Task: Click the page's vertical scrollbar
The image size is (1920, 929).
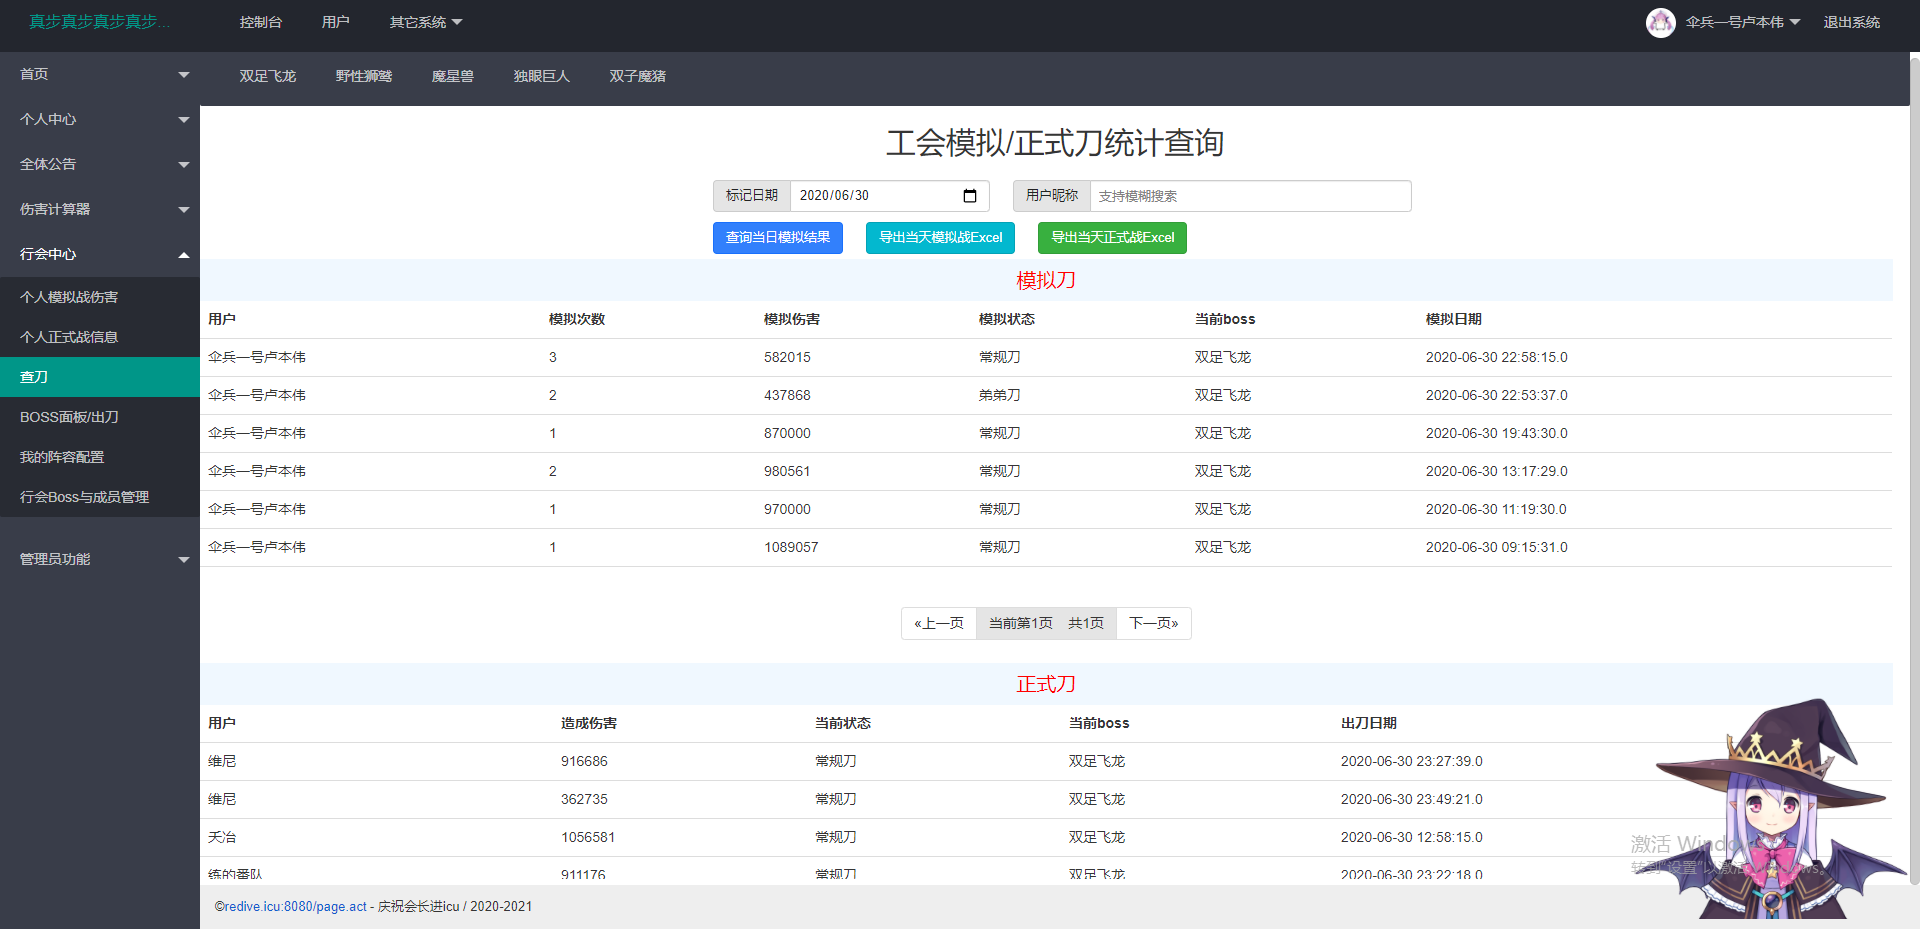Action: point(1914,470)
